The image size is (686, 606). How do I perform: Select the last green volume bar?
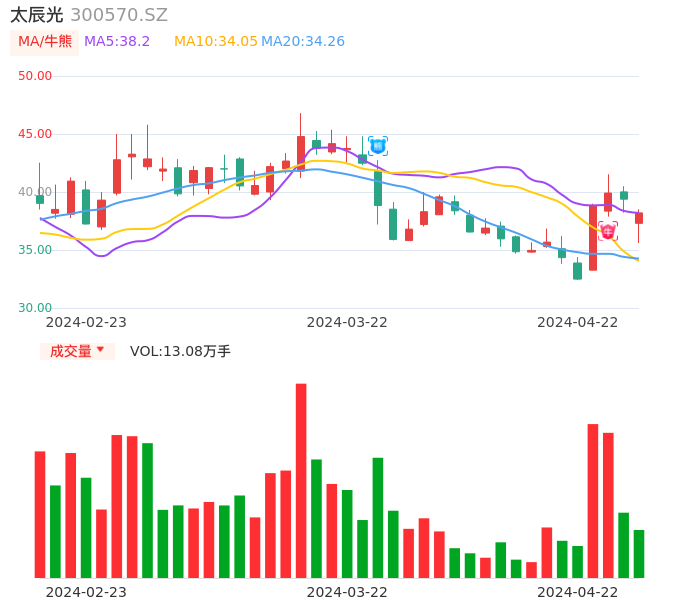click(x=639, y=553)
